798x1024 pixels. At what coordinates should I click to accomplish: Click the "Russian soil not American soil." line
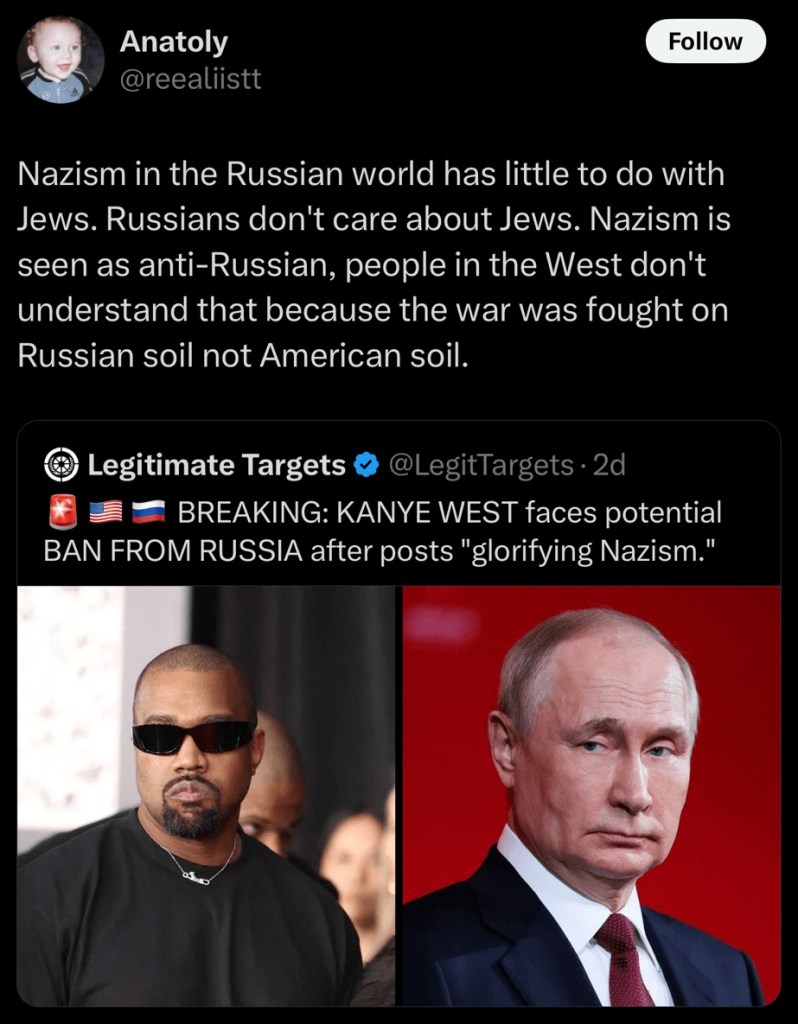pos(243,355)
